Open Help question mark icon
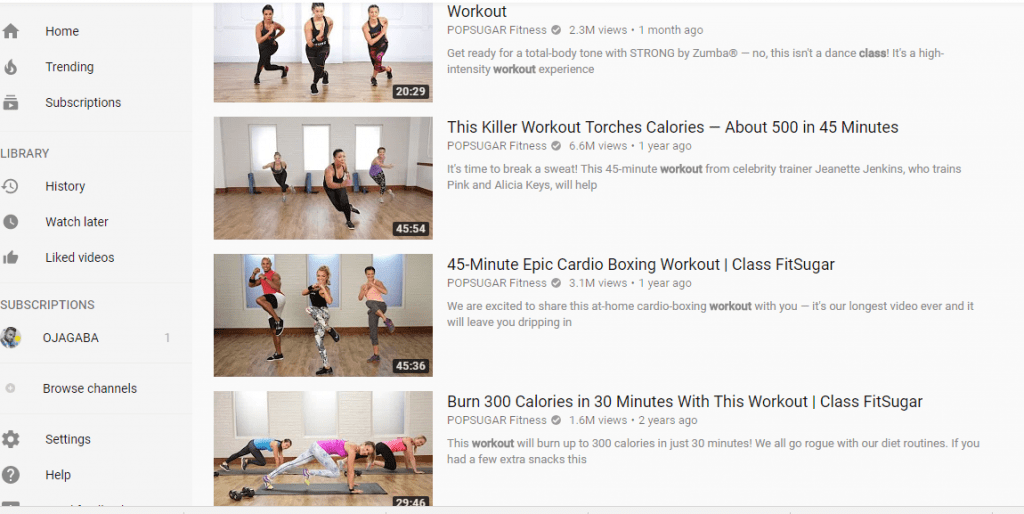The width and height of the screenshot is (1024, 514). tap(10, 475)
